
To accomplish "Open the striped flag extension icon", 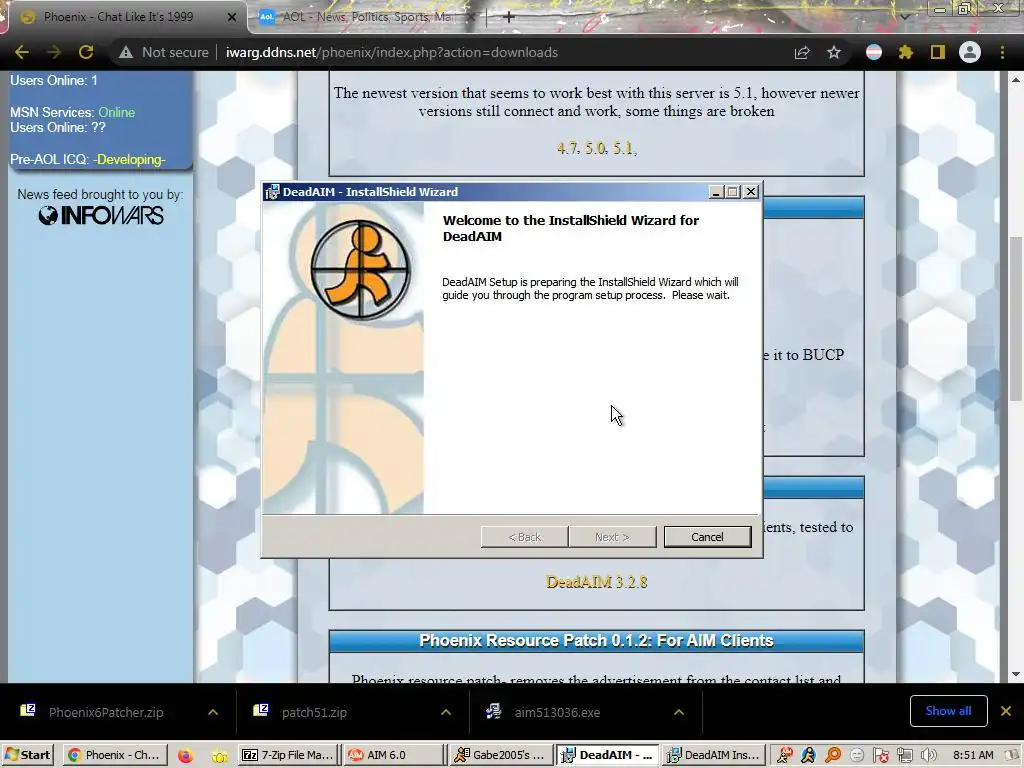I will coord(874,52).
